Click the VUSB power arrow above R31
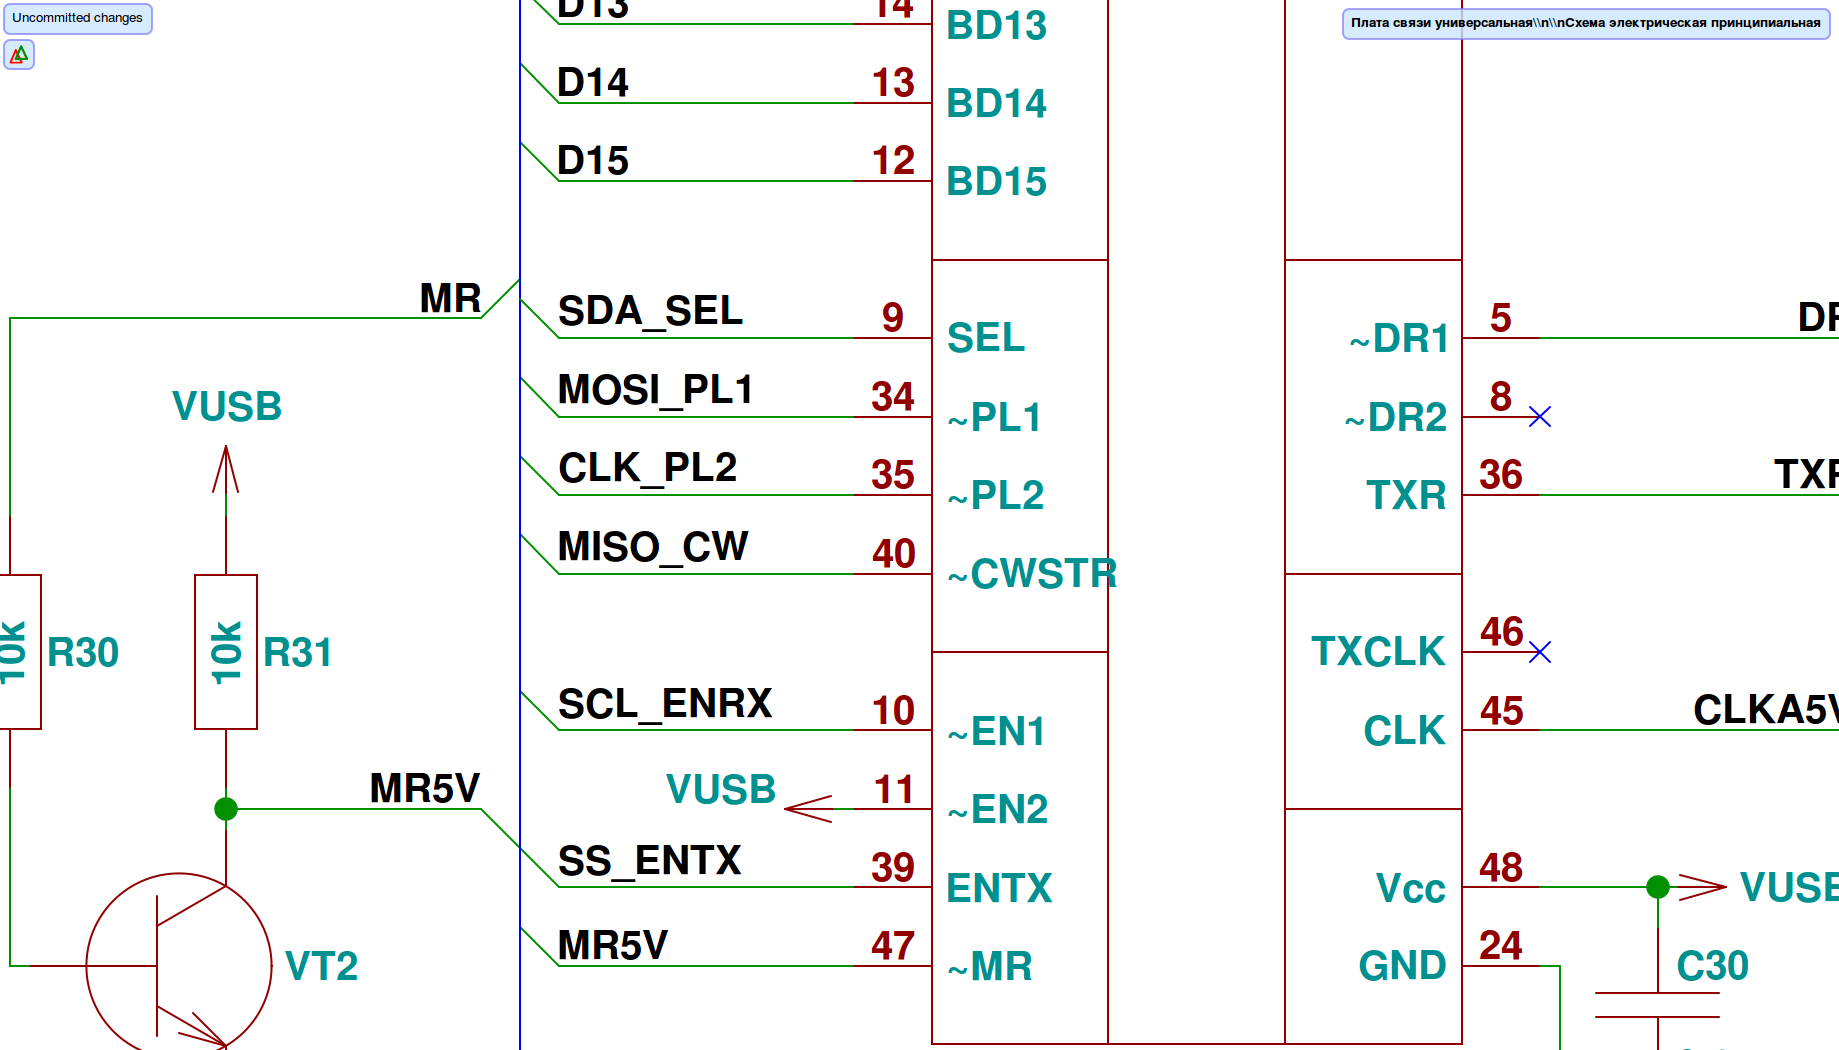Viewport: 1839px width, 1050px height. [226, 470]
